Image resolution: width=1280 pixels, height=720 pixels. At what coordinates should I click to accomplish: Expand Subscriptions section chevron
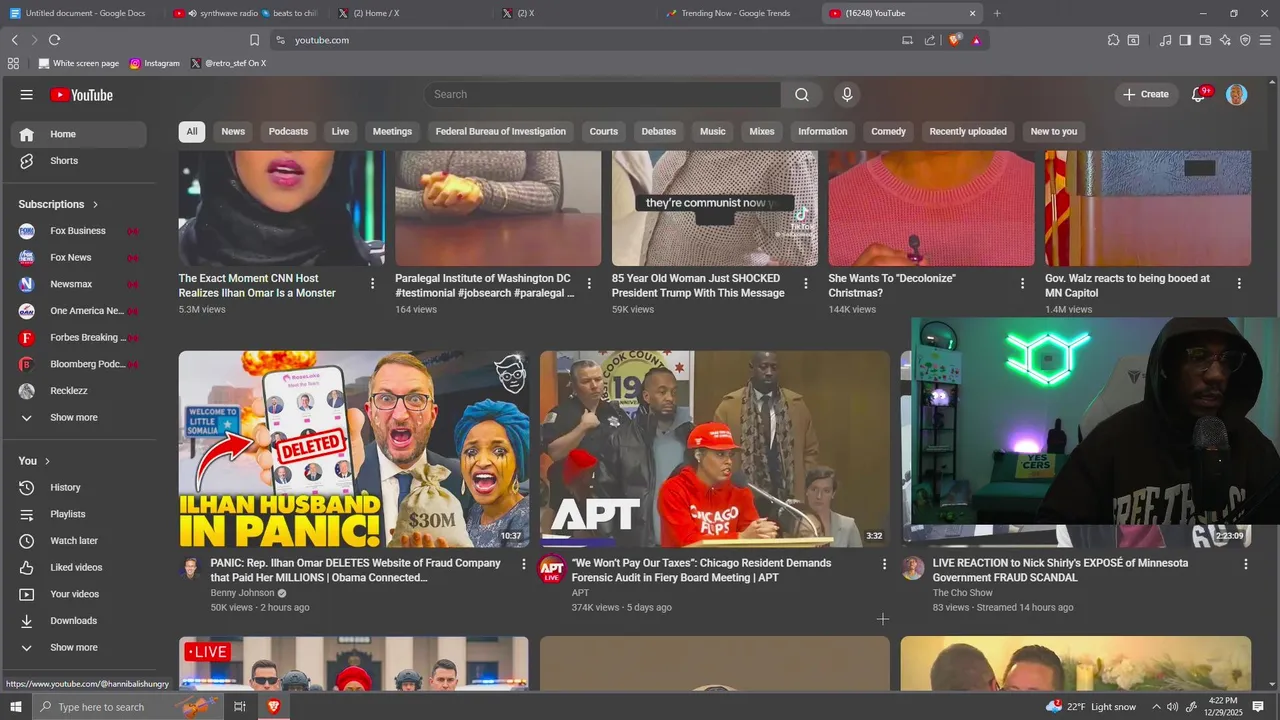pyautogui.click(x=96, y=204)
